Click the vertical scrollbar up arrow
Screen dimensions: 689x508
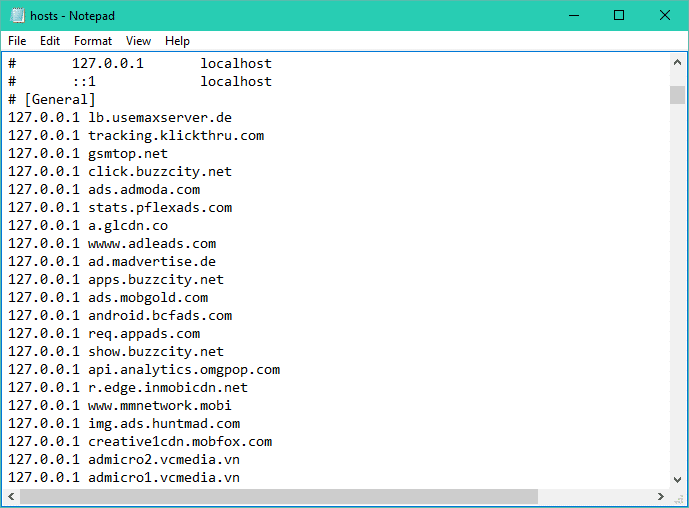coord(677,62)
